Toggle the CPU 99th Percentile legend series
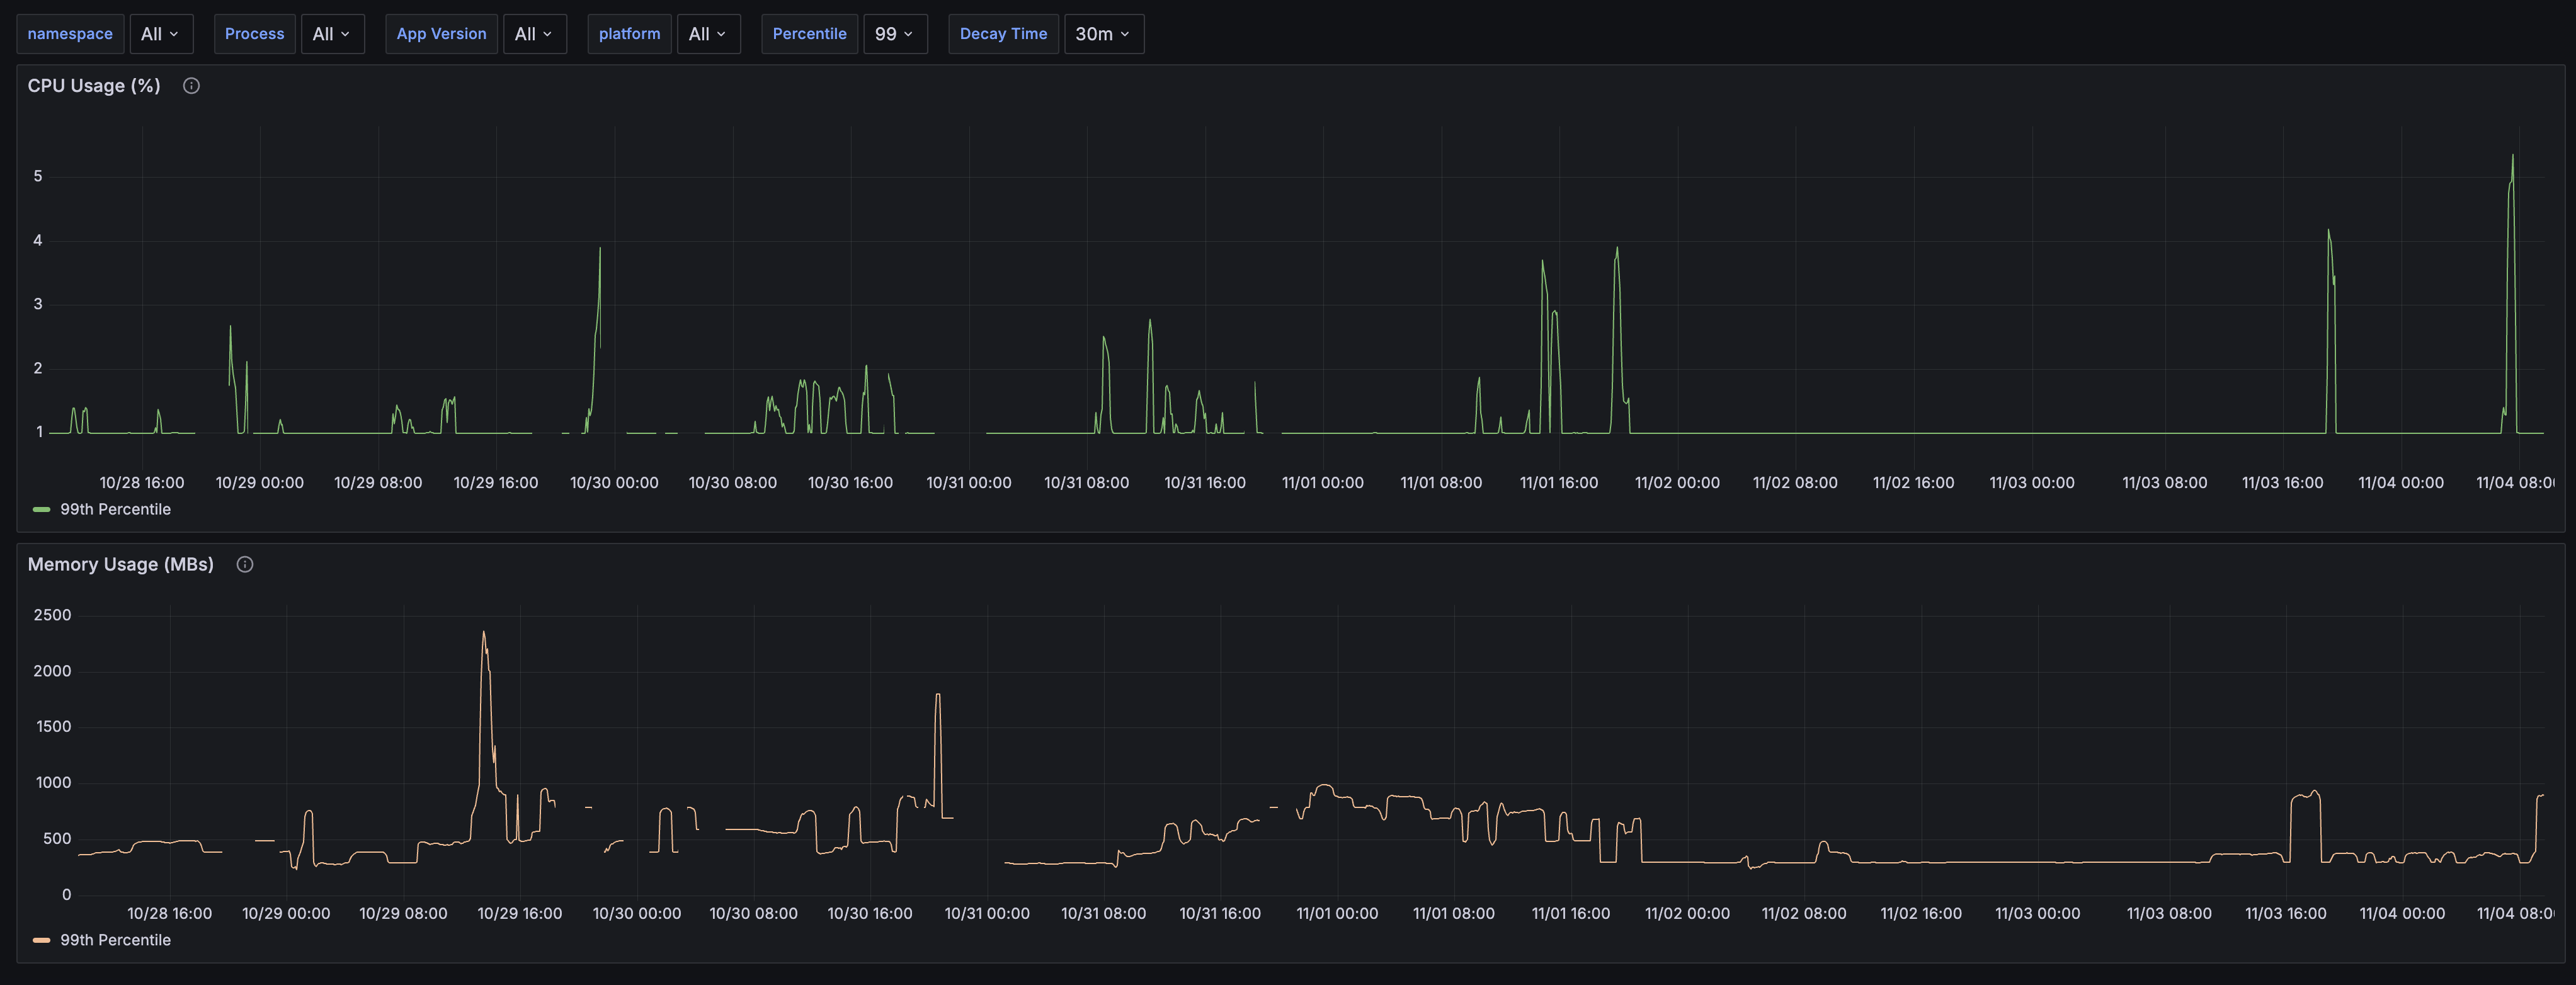The width and height of the screenshot is (2576, 985). pyautogui.click(x=115, y=510)
